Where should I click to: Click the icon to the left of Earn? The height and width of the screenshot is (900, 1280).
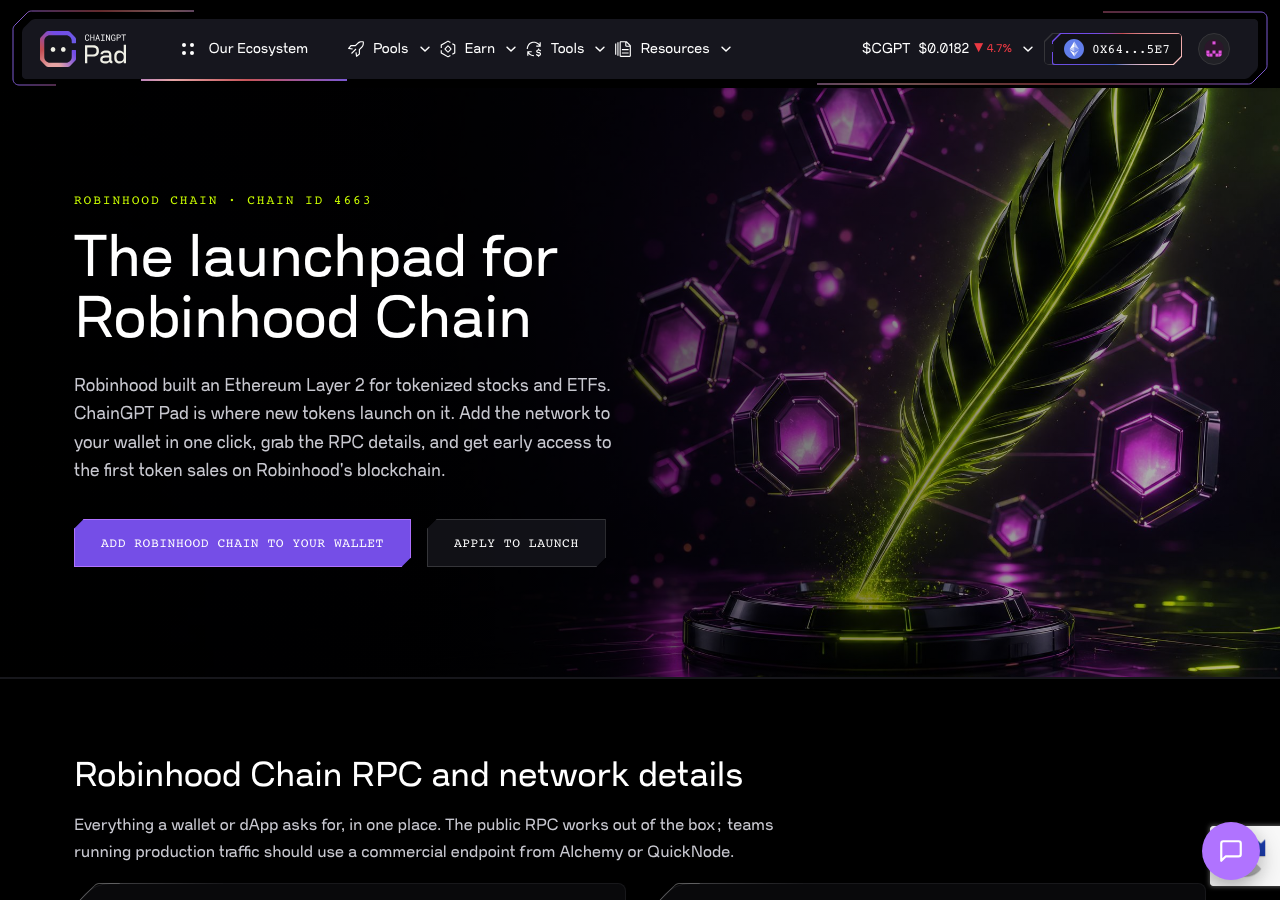pyautogui.click(x=448, y=49)
